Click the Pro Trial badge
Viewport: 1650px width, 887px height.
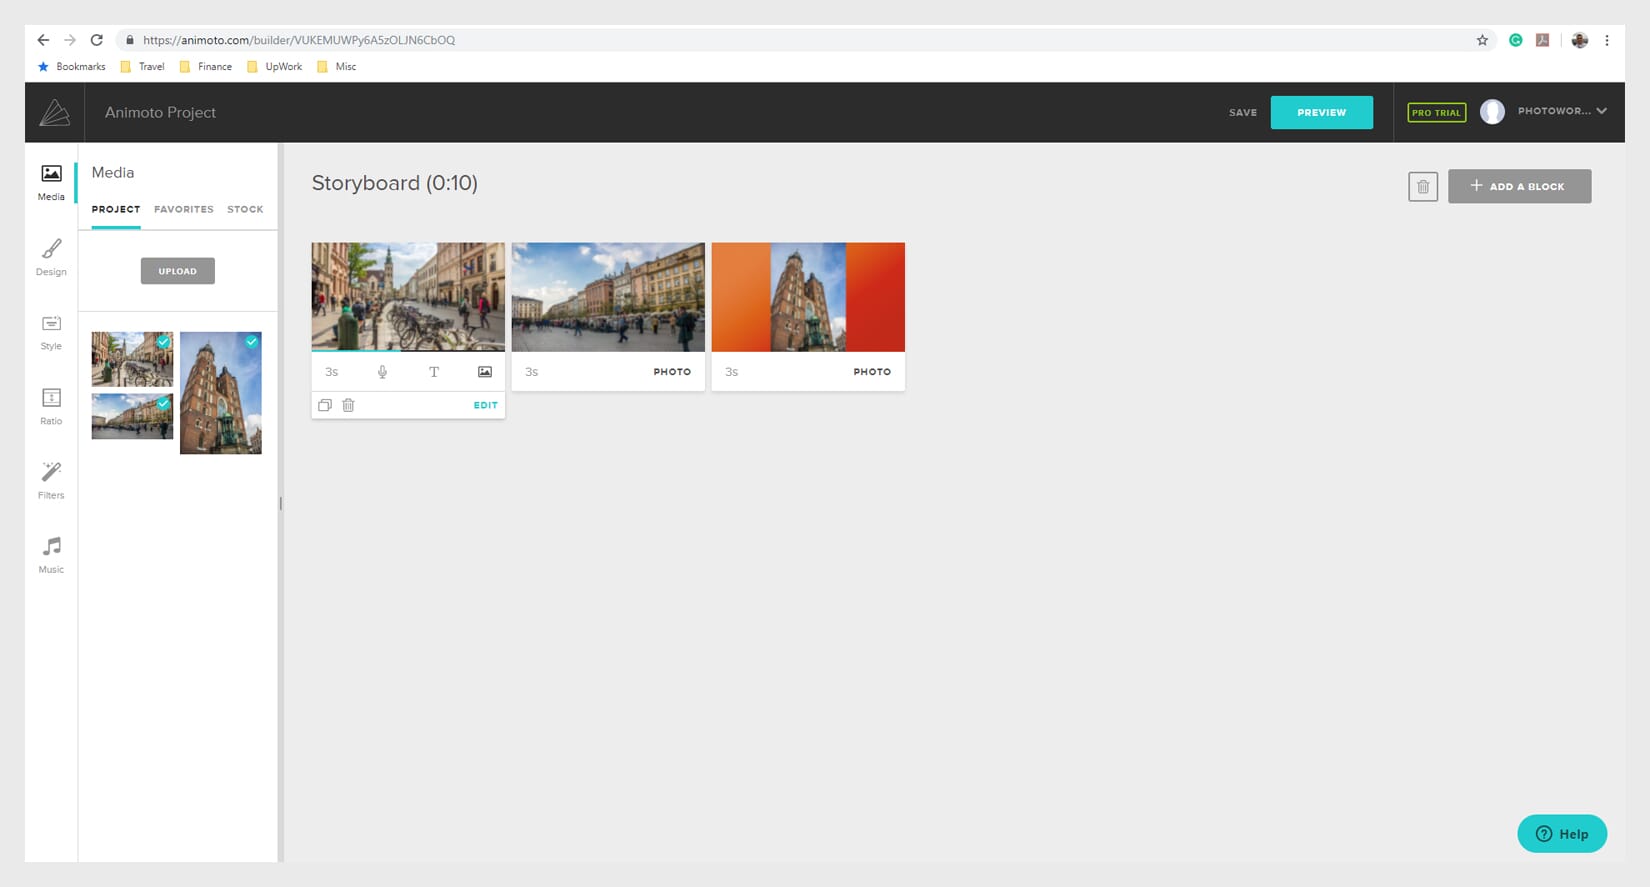point(1436,112)
